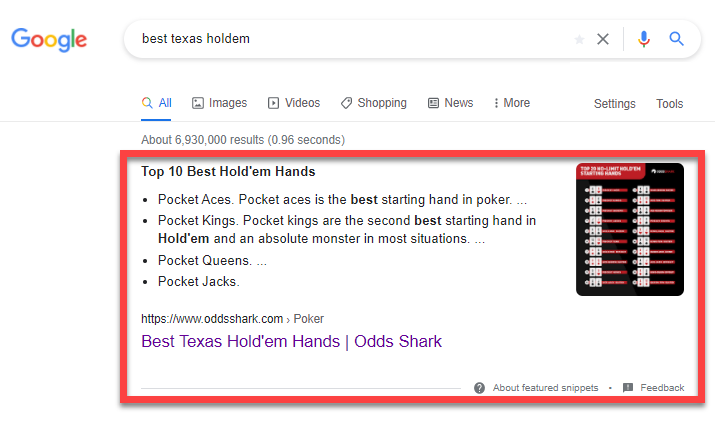The width and height of the screenshot is (715, 426).
Task: Open the Tools options
Action: tap(669, 104)
